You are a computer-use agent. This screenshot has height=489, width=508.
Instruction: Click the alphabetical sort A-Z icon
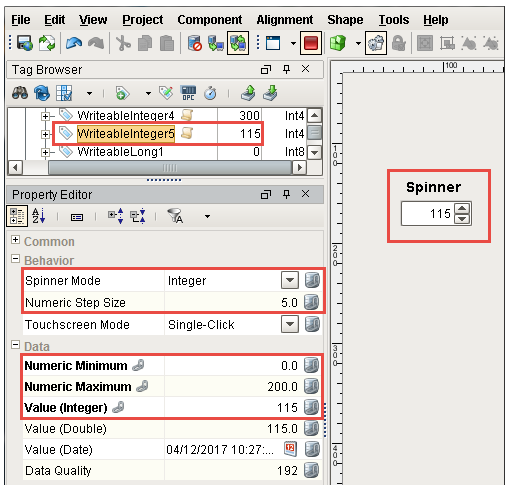pyautogui.click(x=38, y=216)
